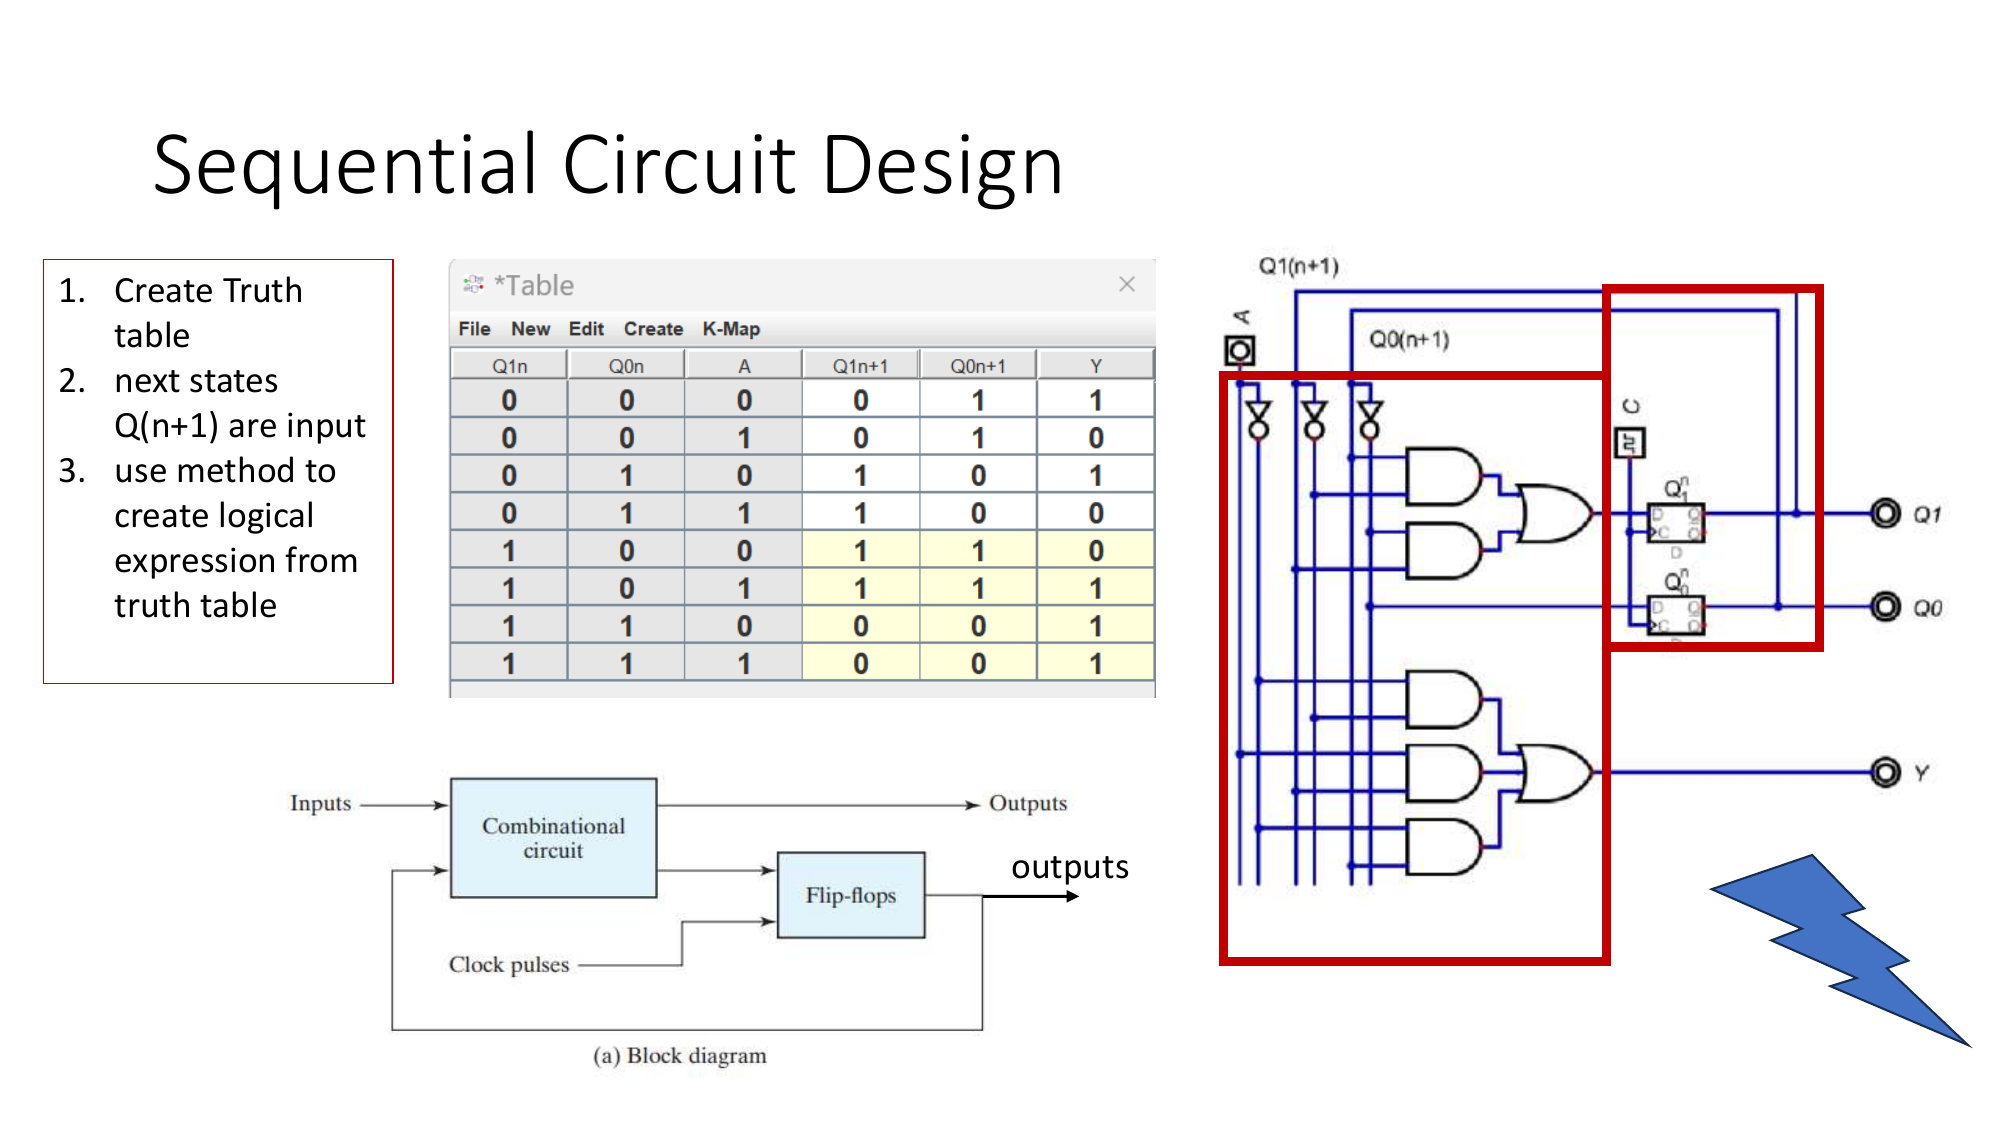Click highlighted Y cell in last row 1 1 1
The width and height of the screenshot is (2000, 1125).
click(1096, 663)
